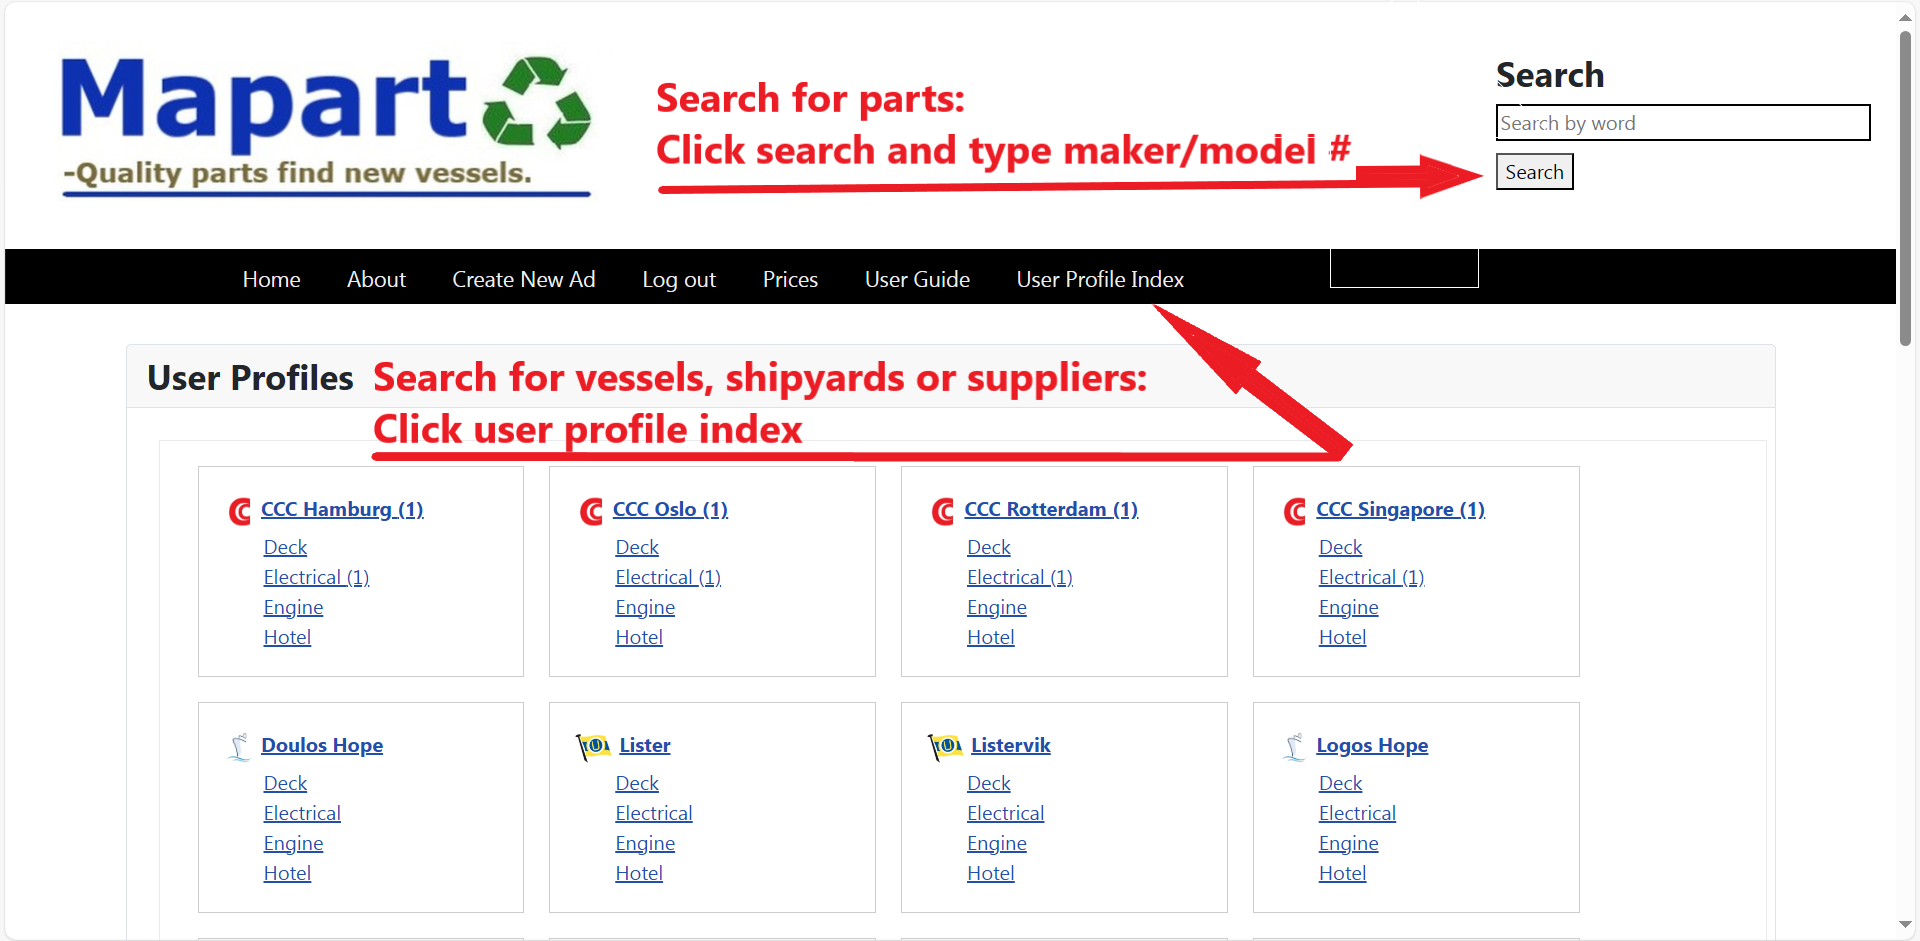Click the CCC Singapore red logo icon
The image size is (1920, 941).
1295,512
